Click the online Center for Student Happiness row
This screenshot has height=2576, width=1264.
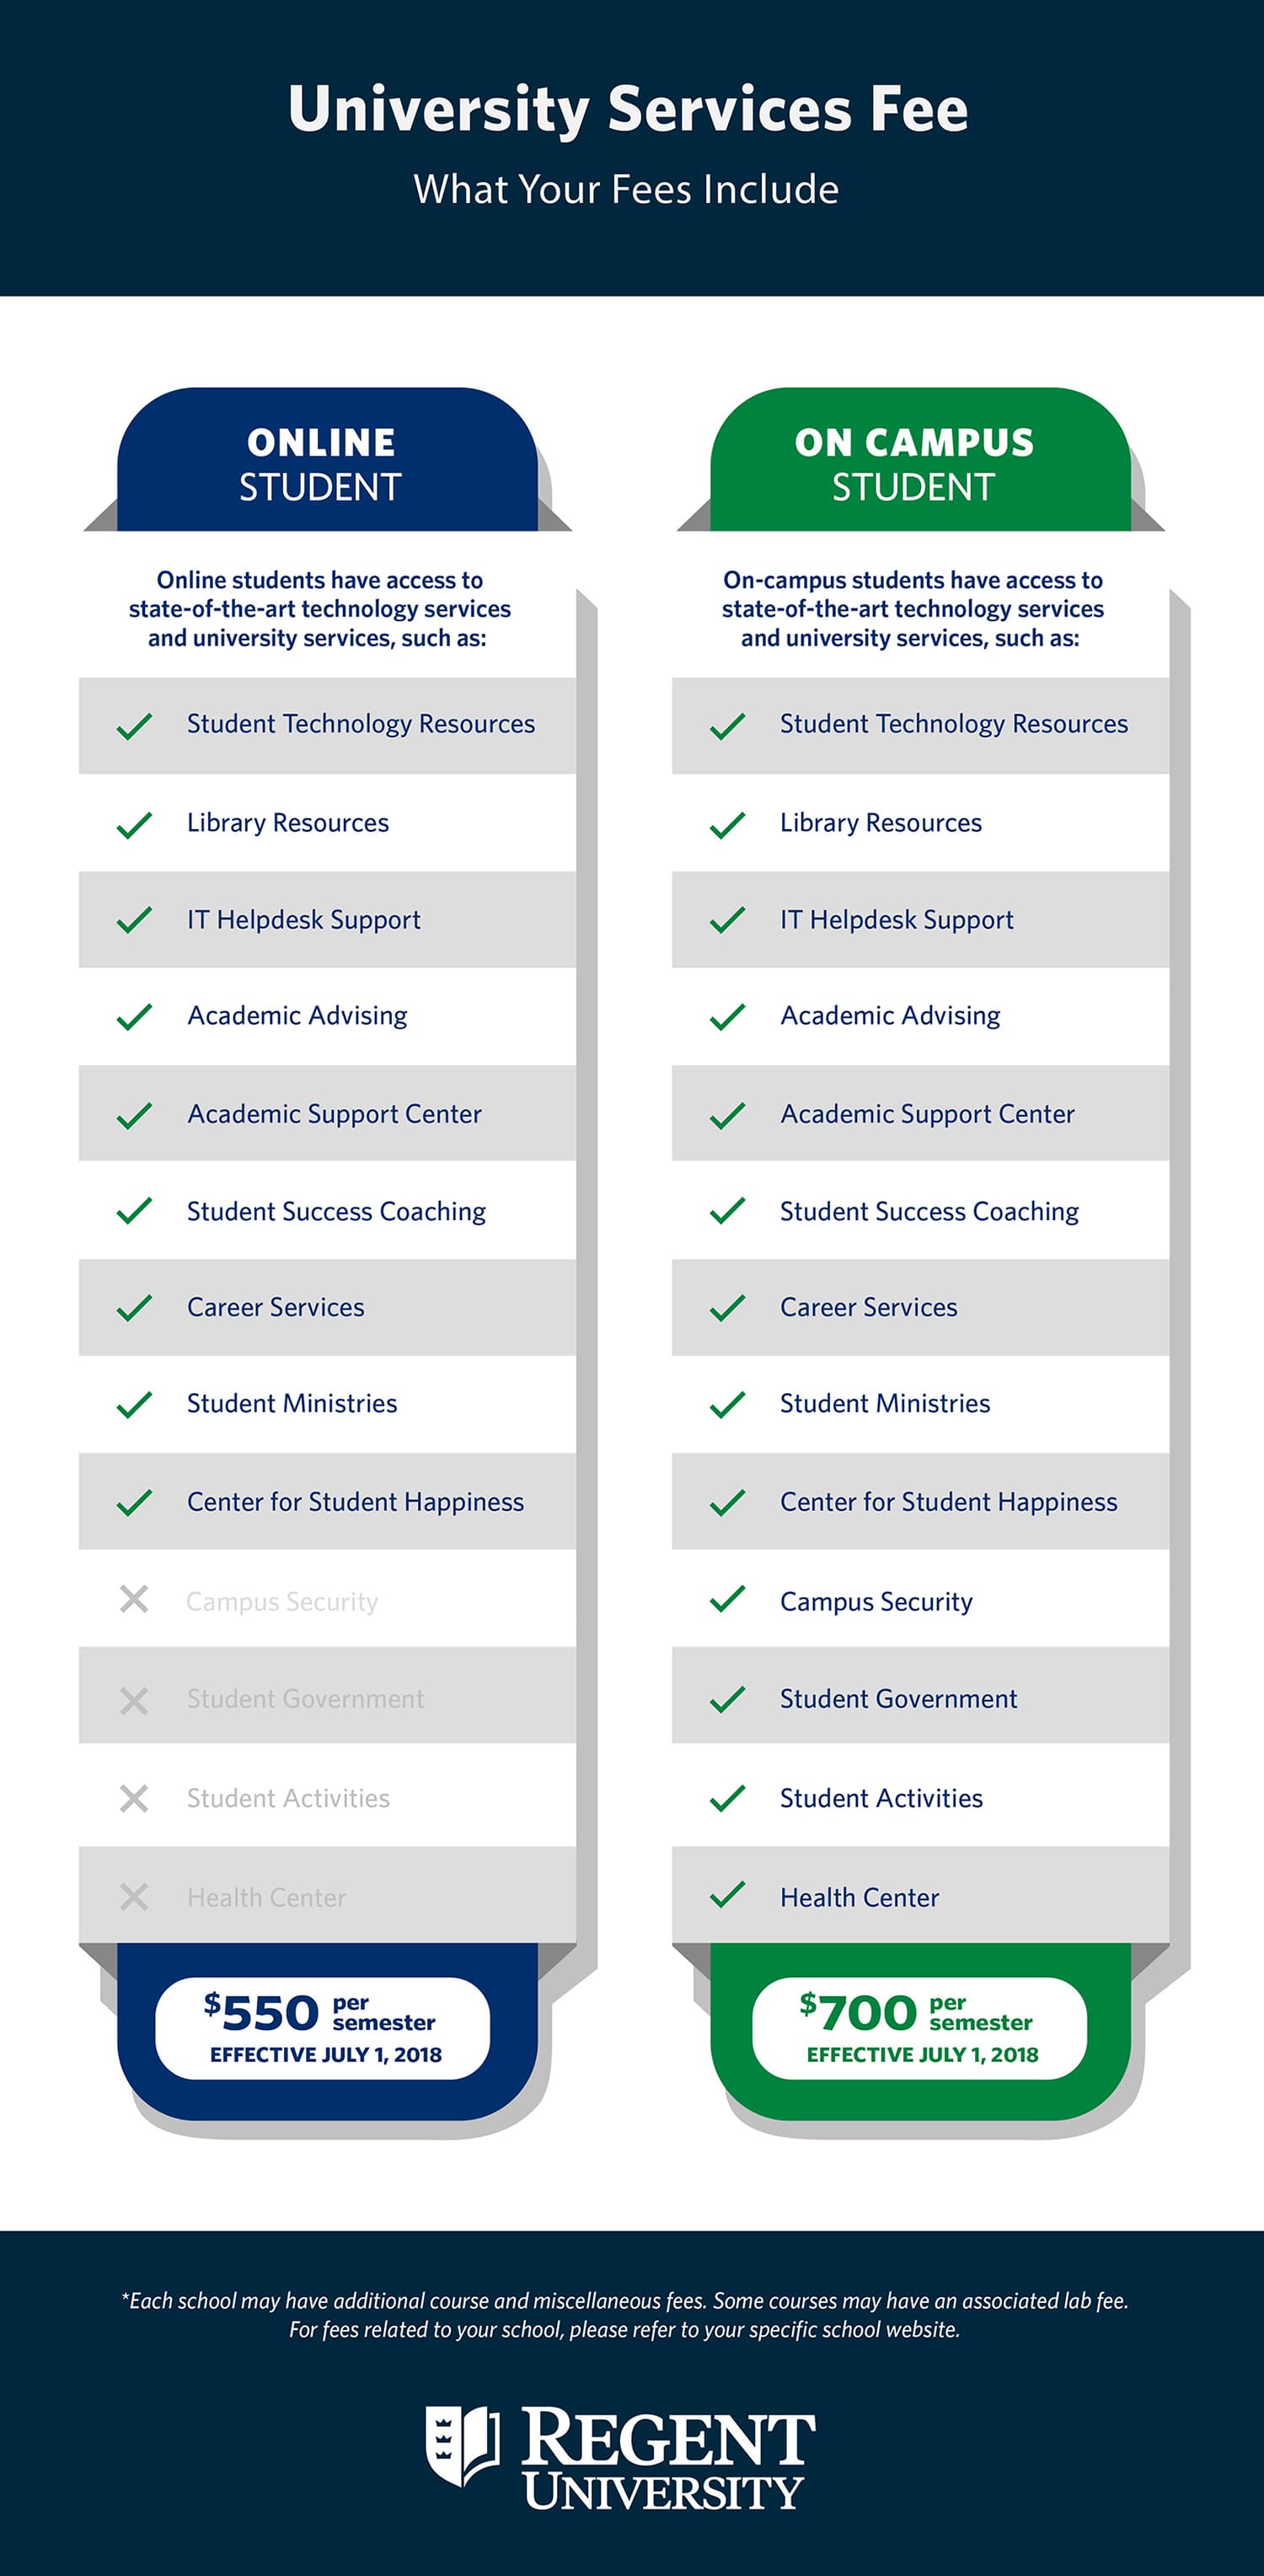click(x=355, y=1501)
